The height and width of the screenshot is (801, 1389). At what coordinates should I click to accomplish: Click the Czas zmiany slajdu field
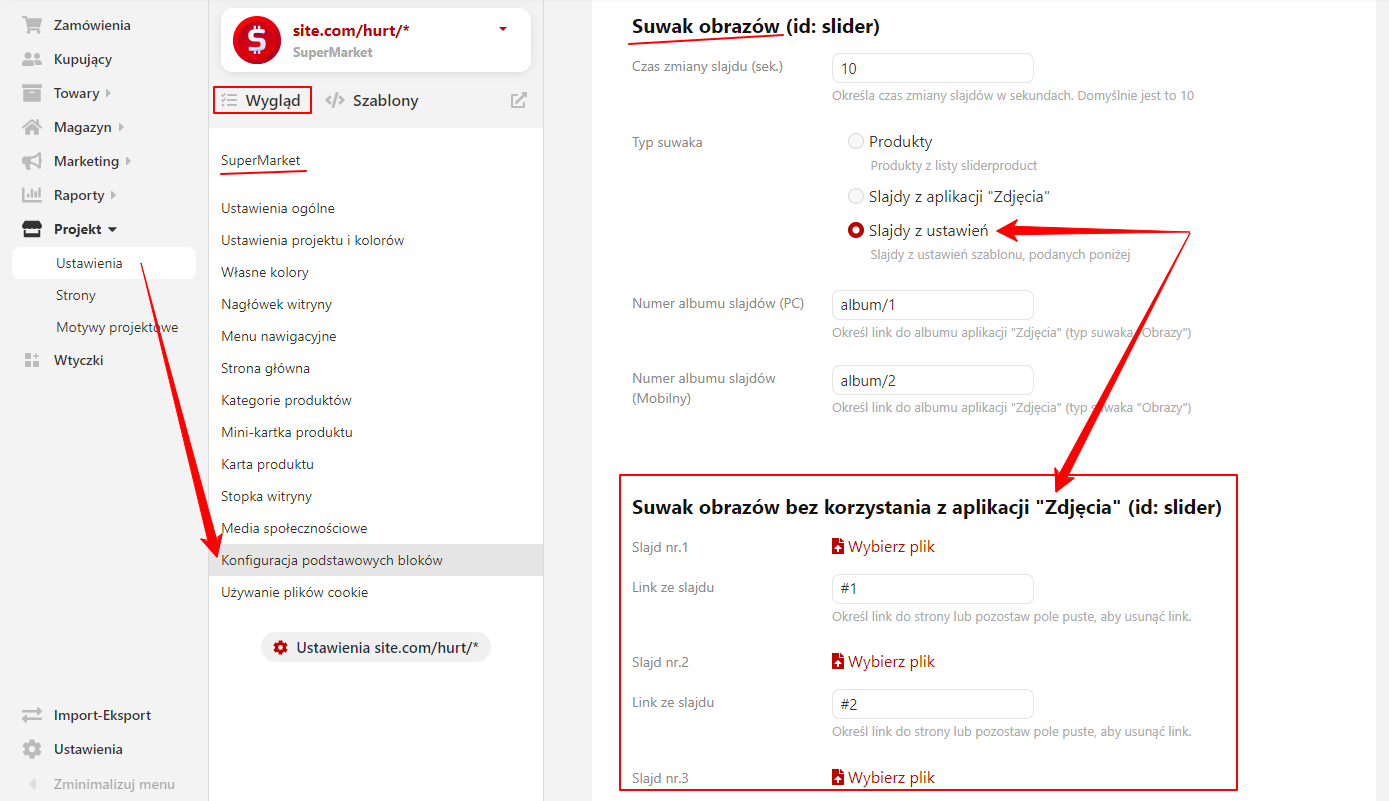(x=933, y=68)
